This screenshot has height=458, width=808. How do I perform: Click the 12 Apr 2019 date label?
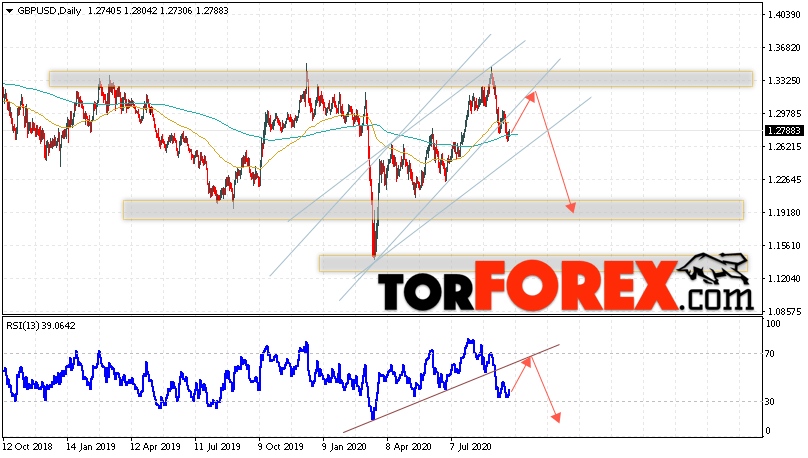tap(155, 447)
